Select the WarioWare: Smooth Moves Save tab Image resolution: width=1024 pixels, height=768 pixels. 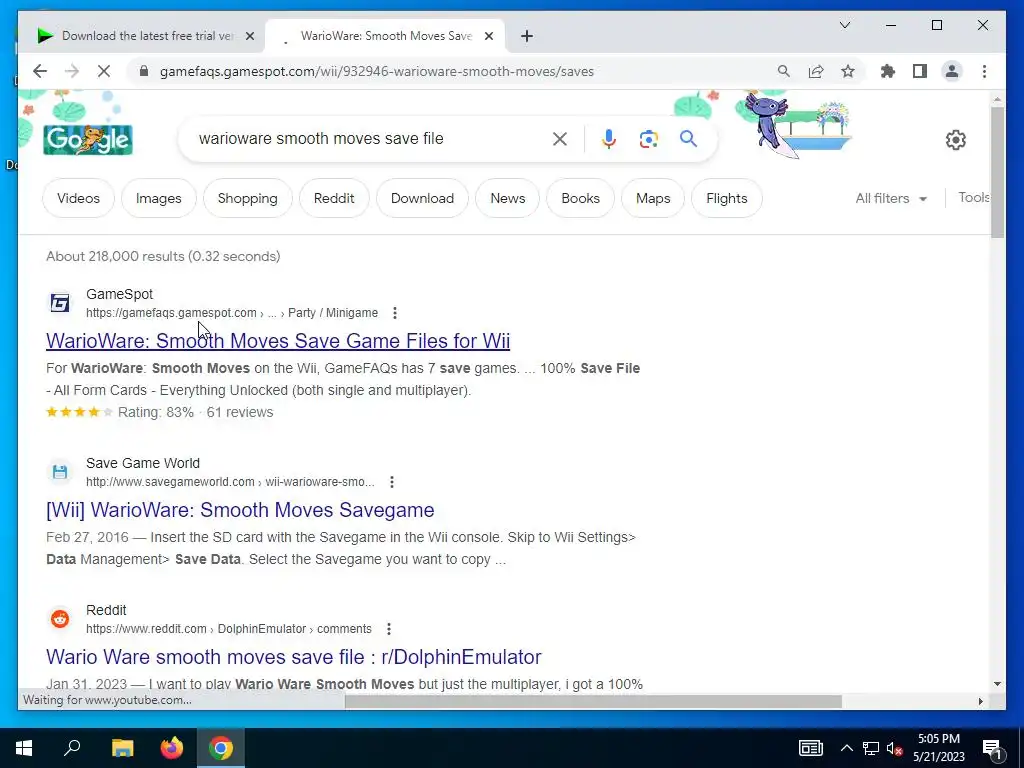pyautogui.click(x=385, y=36)
